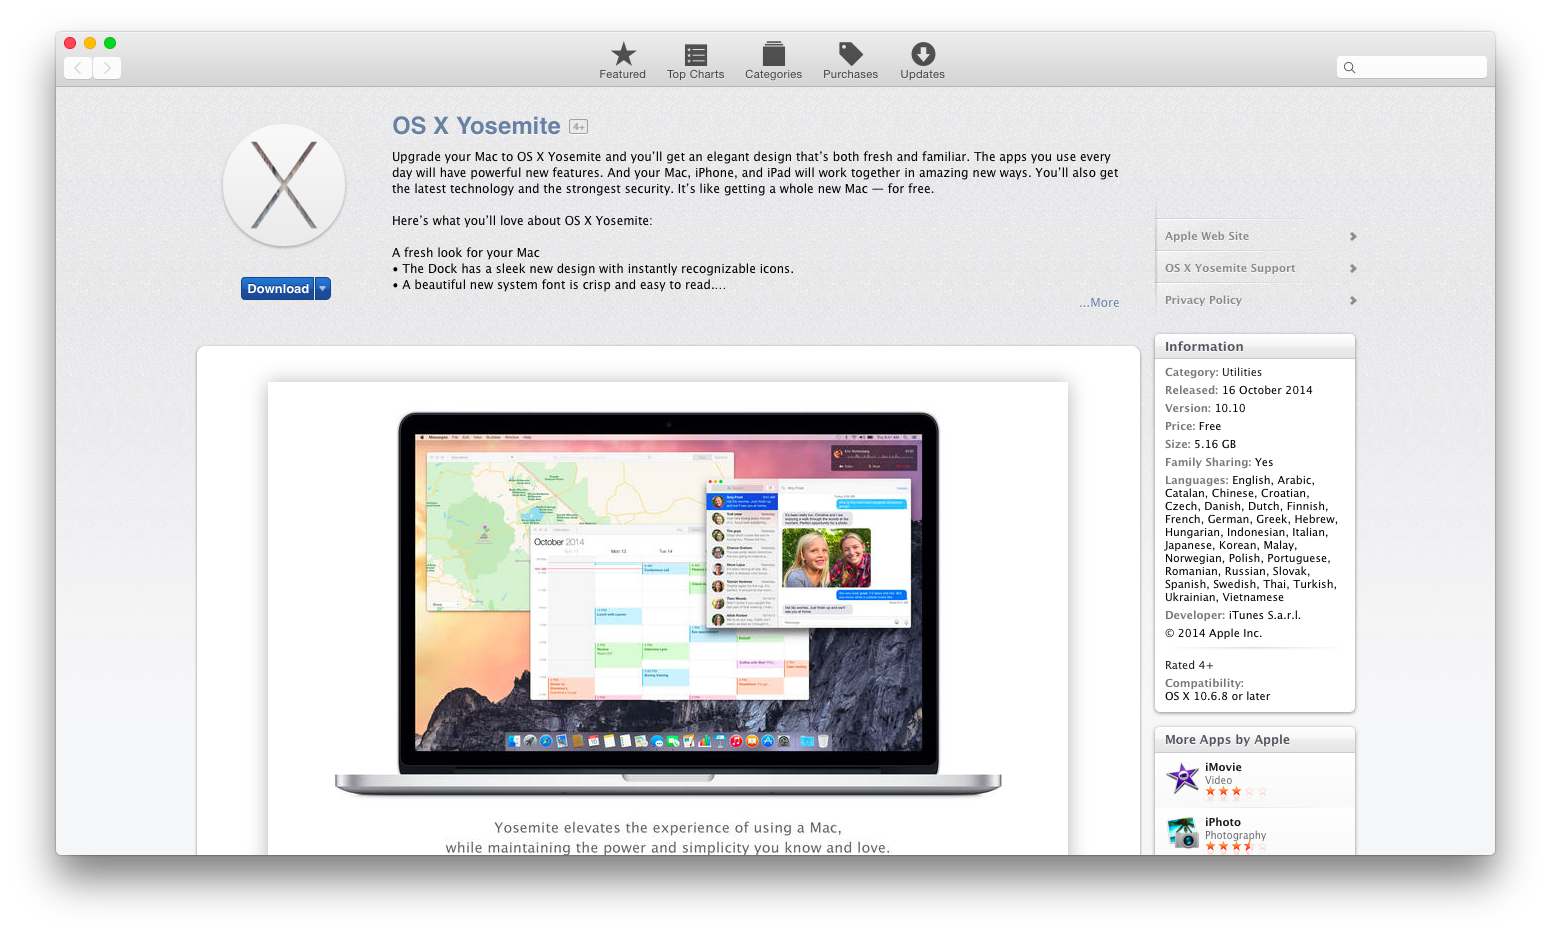This screenshot has width=1551, height=935.
Task: Open the Purchases tag icon
Action: tap(851, 54)
